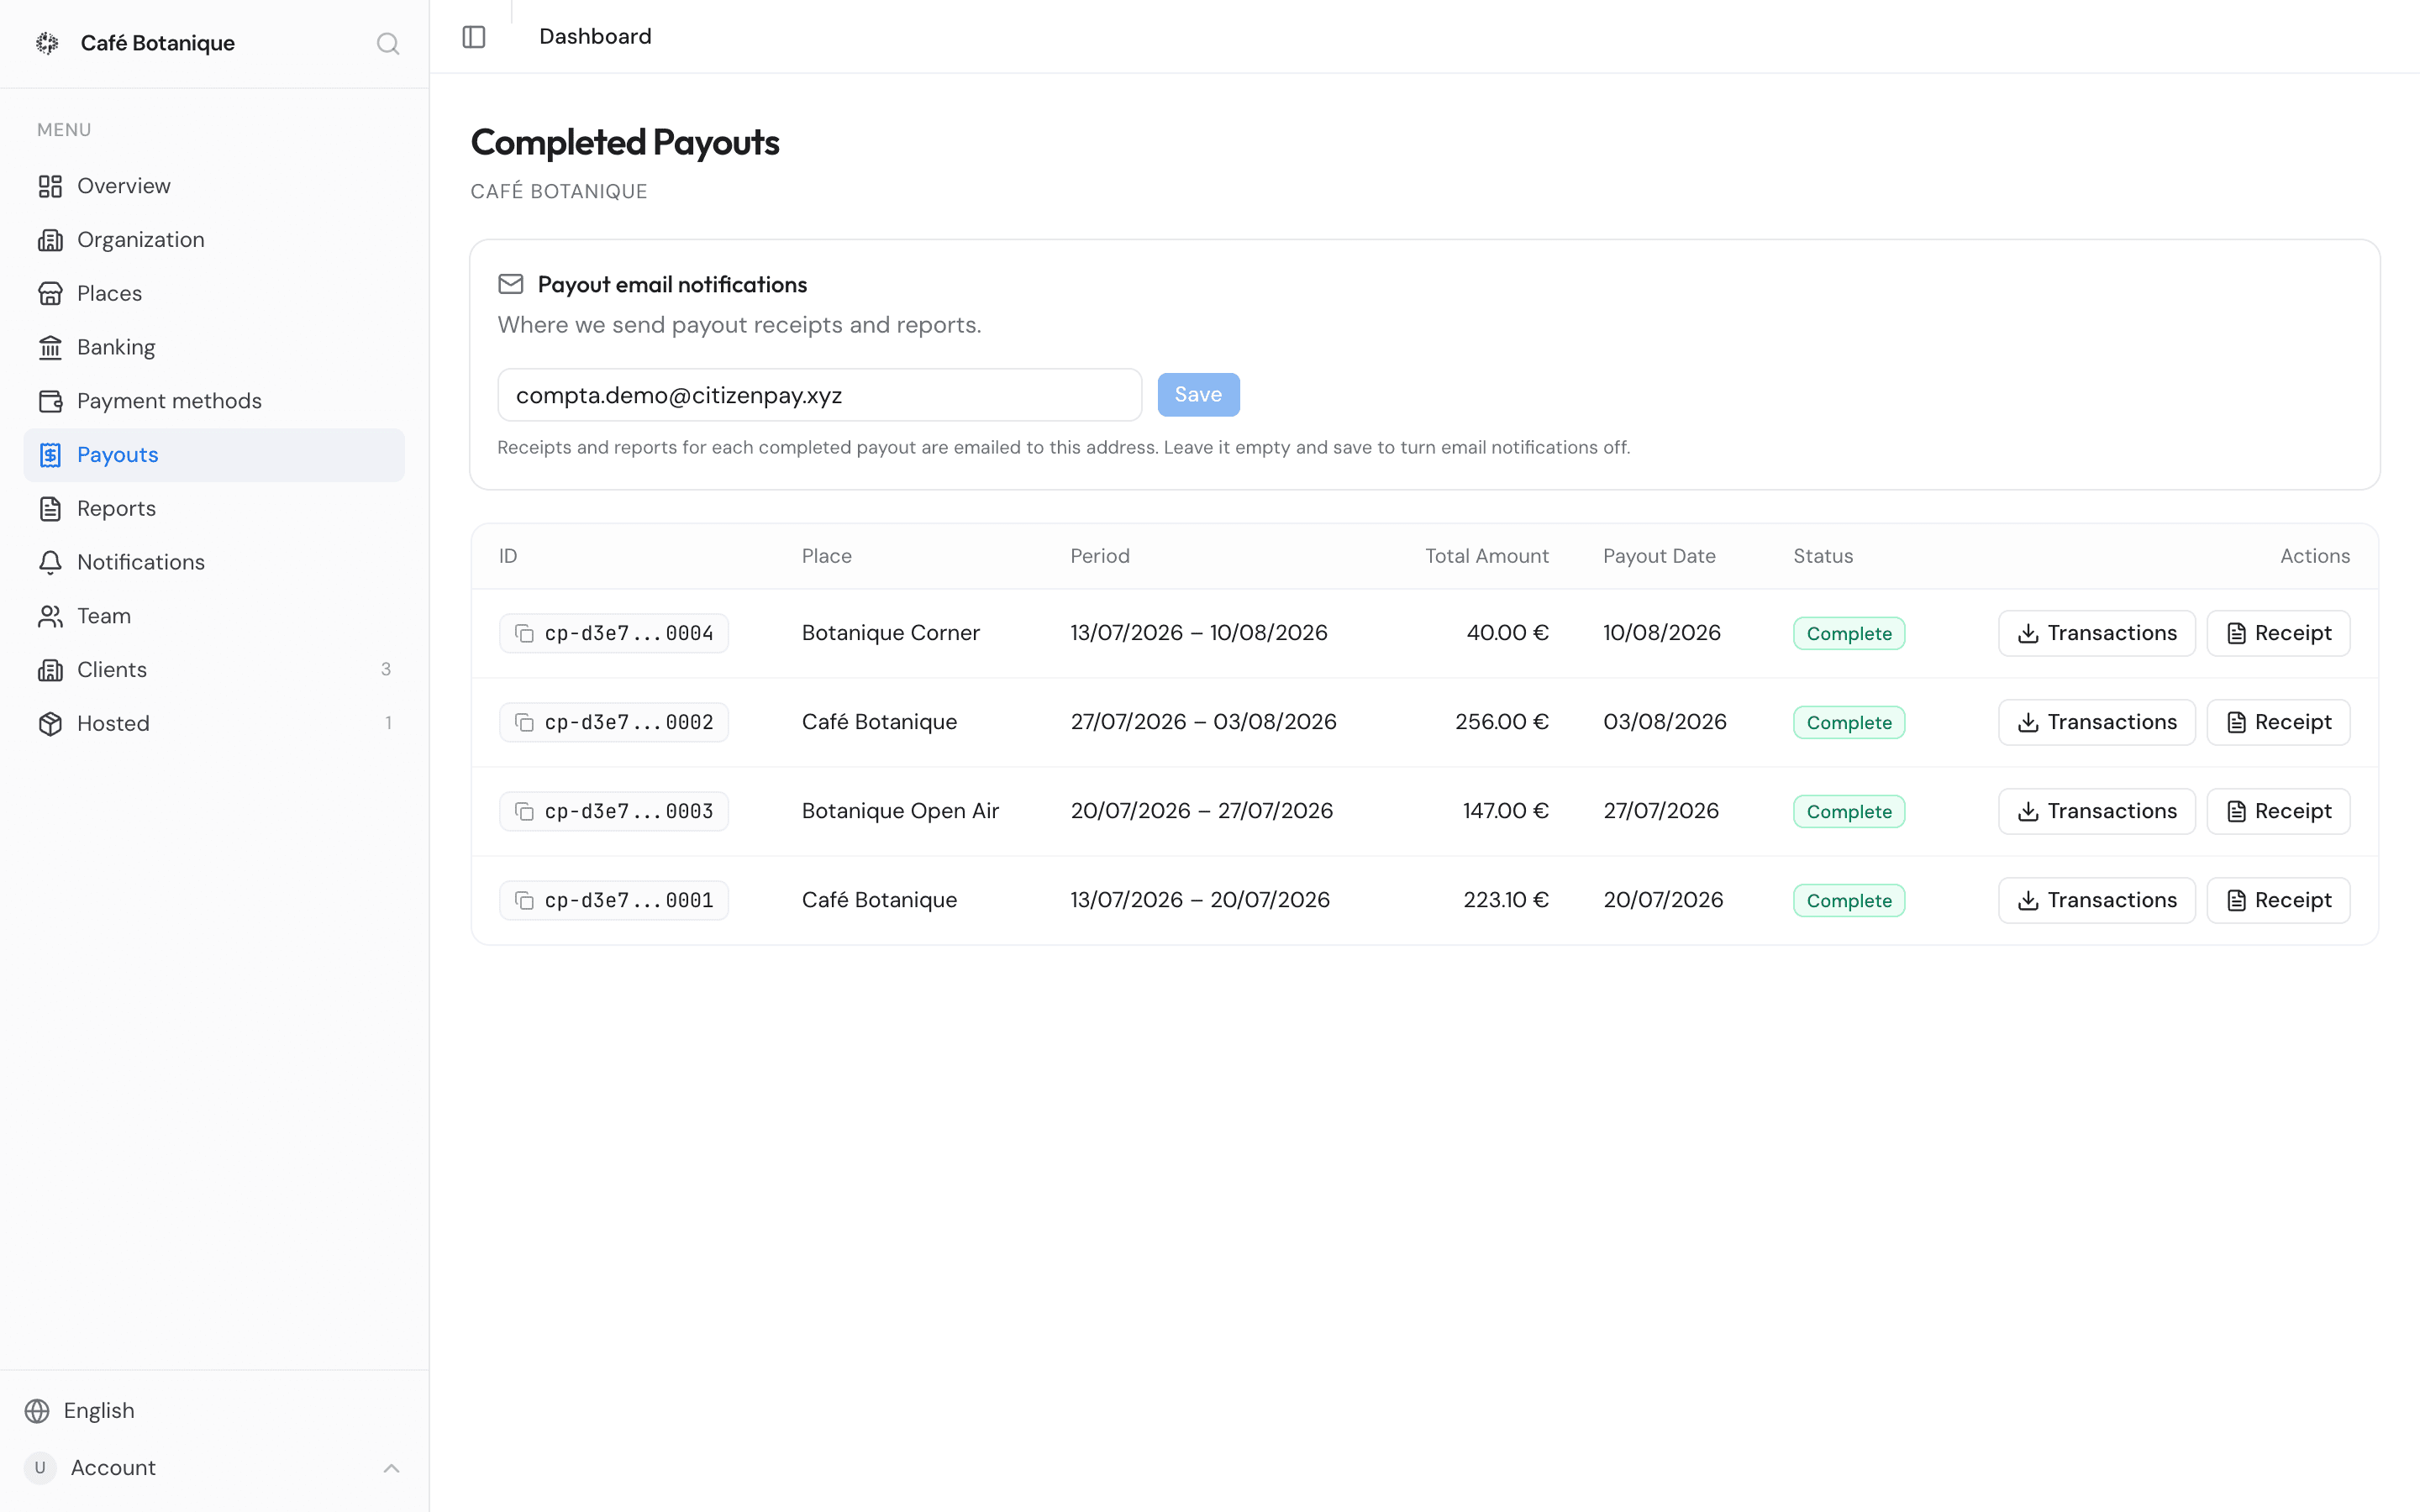Copy payout ID cp-d3e7...0002

[524, 722]
